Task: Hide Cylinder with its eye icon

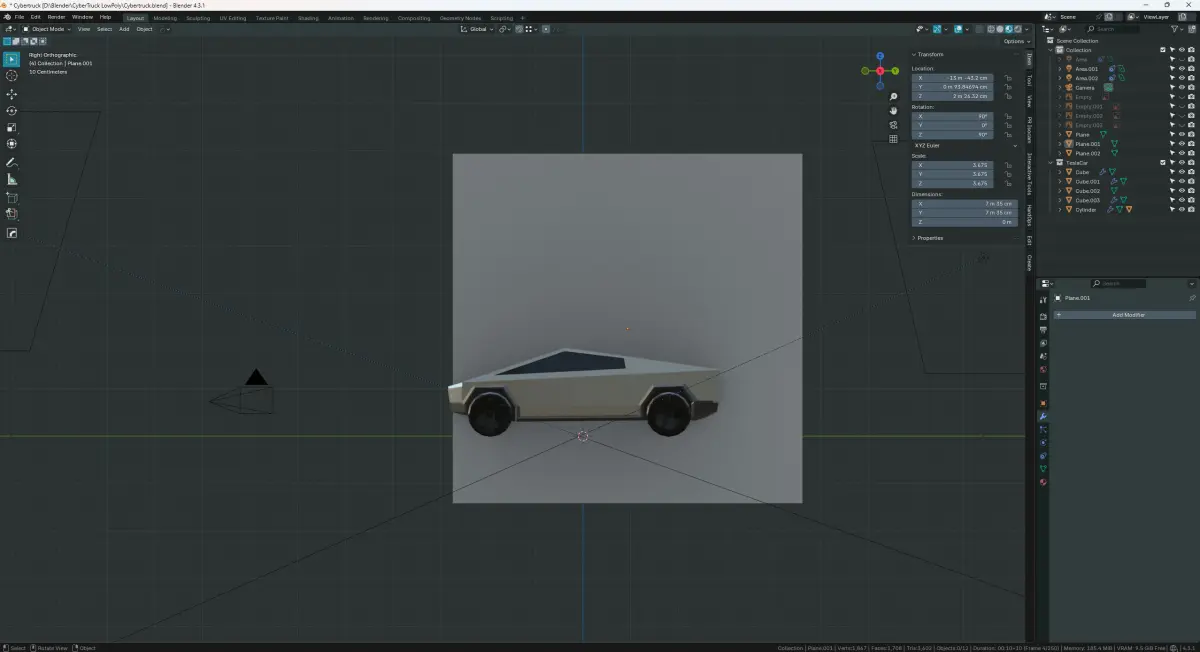Action: pos(1182,209)
